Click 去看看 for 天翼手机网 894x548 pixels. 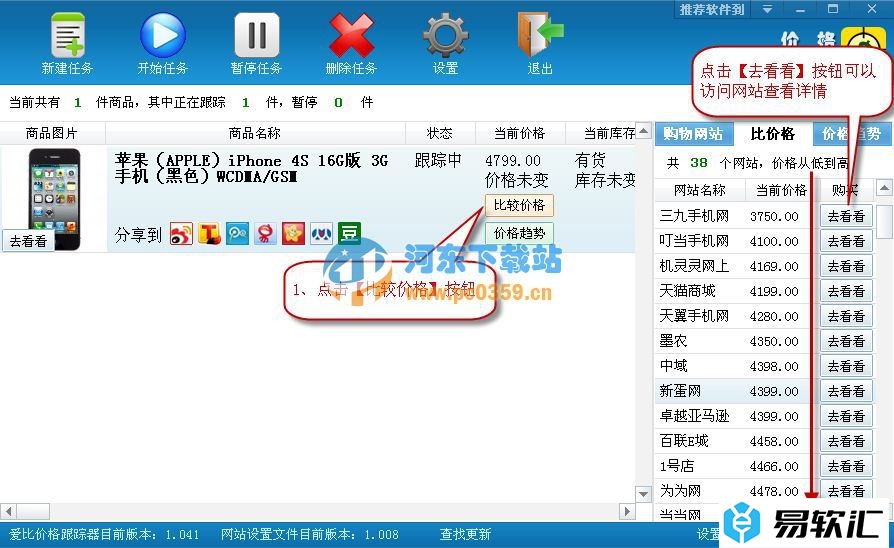[x=846, y=316]
